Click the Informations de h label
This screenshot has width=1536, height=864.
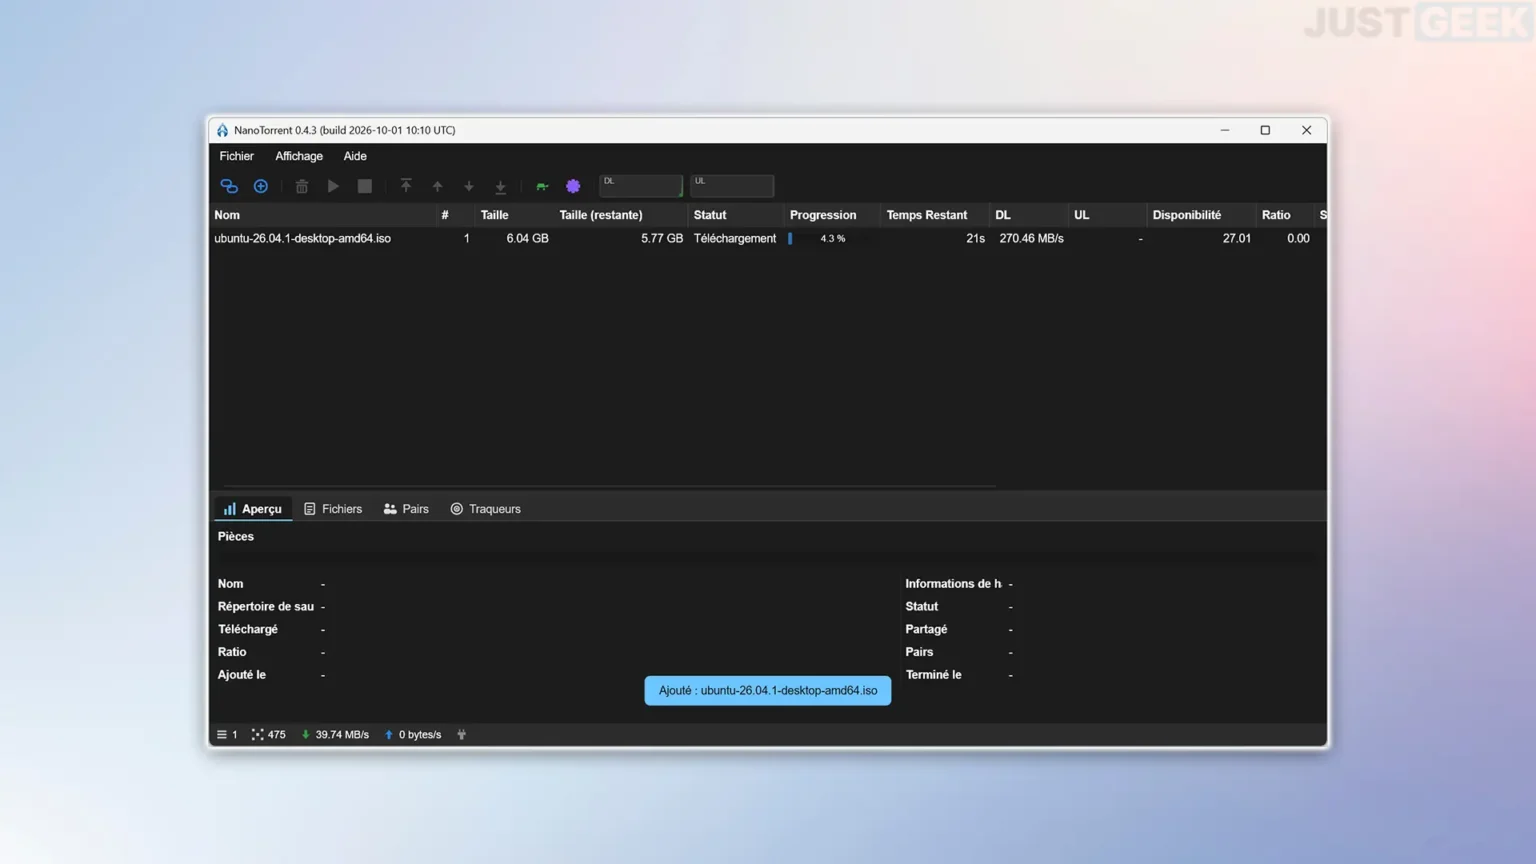[953, 584]
